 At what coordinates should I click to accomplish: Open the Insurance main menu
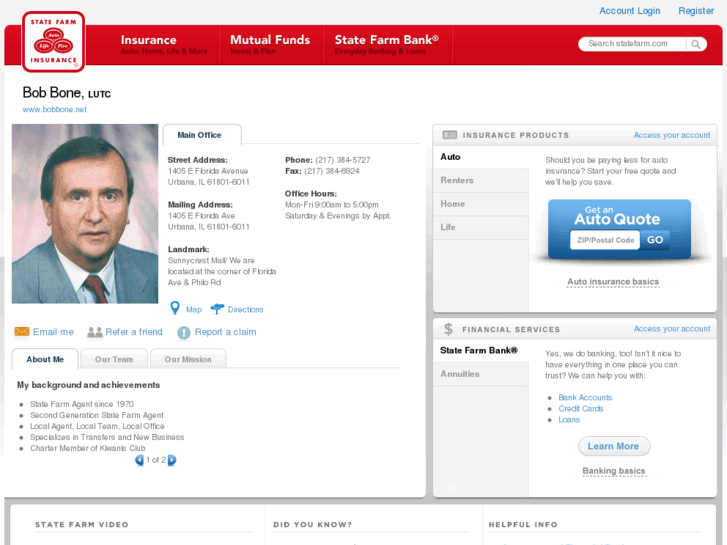tap(164, 45)
